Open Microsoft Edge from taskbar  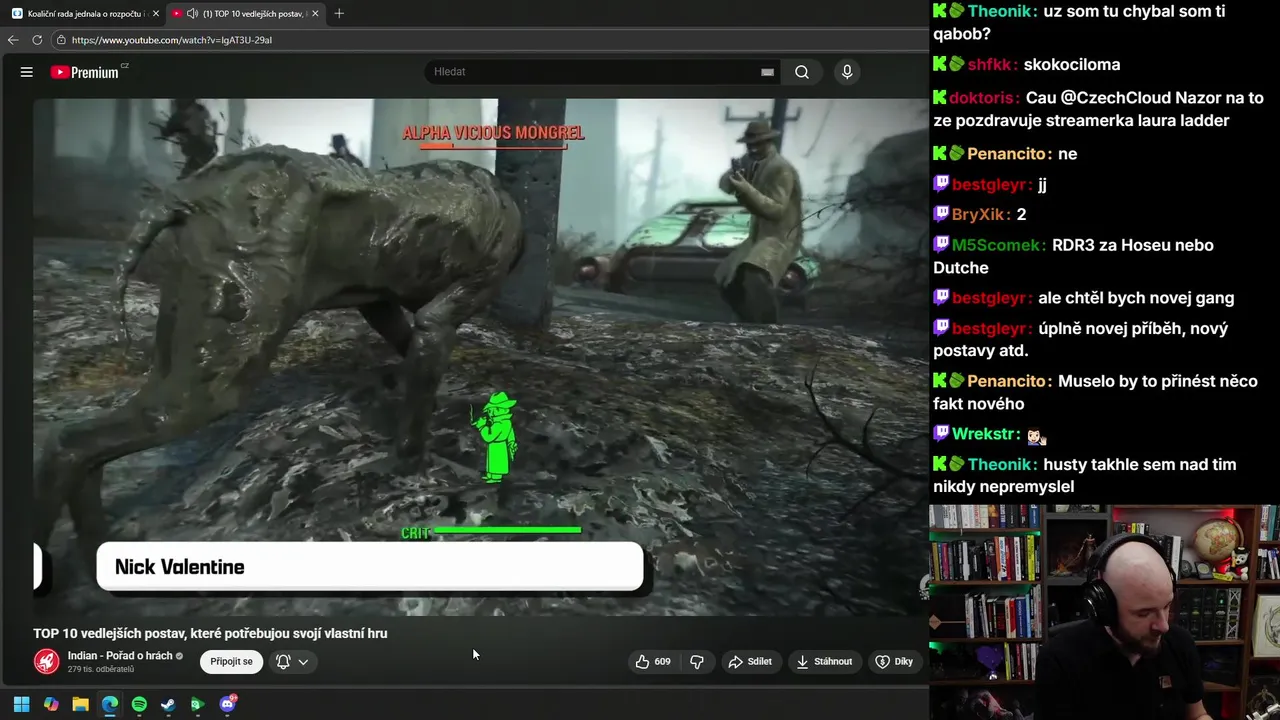coord(110,704)
